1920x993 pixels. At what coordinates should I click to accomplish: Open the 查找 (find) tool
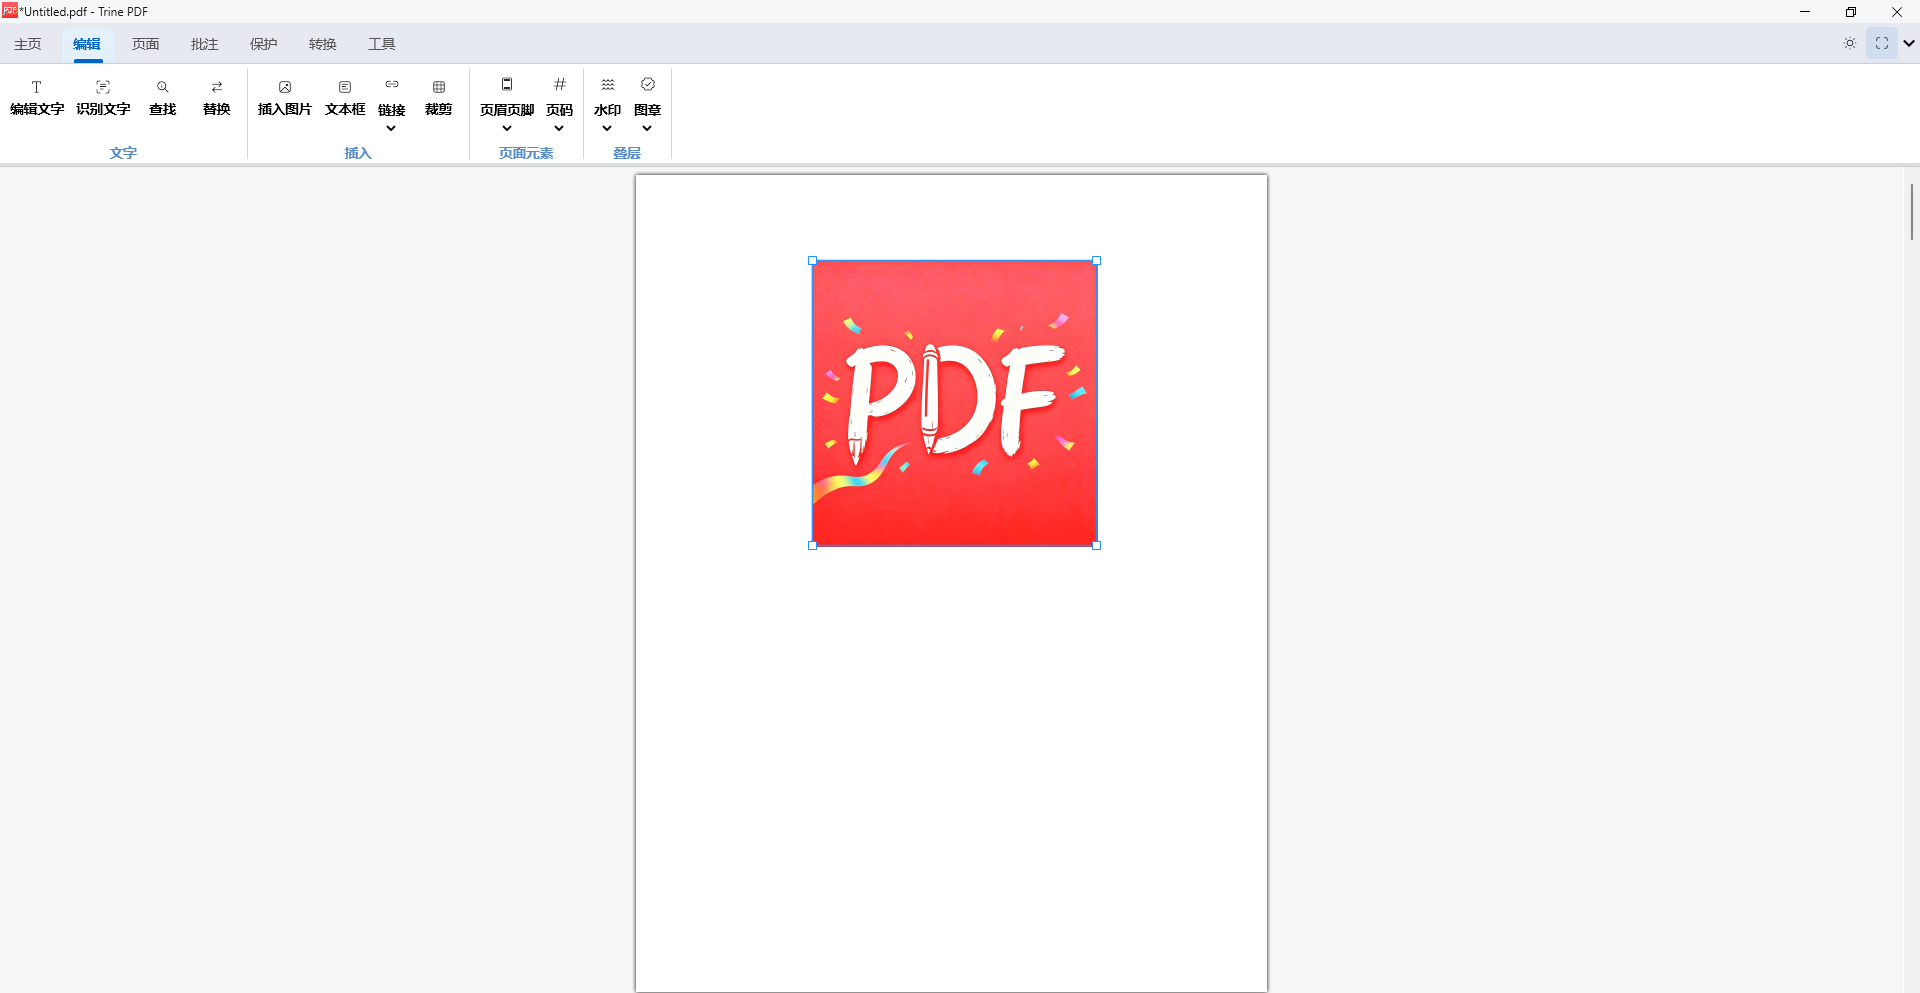(x=163, y=98)
